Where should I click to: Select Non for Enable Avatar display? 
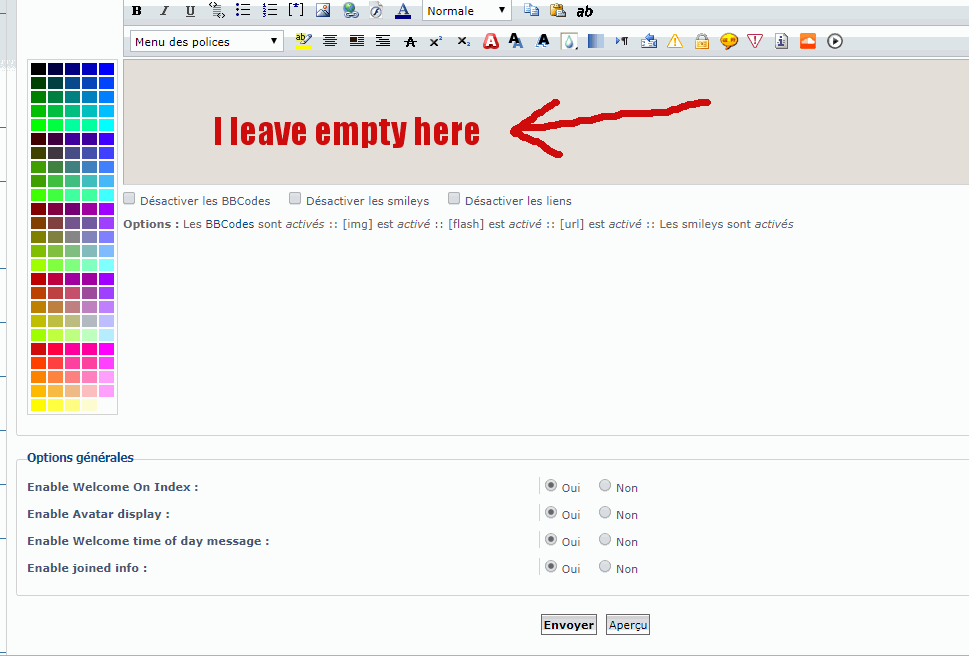point(605,513)
